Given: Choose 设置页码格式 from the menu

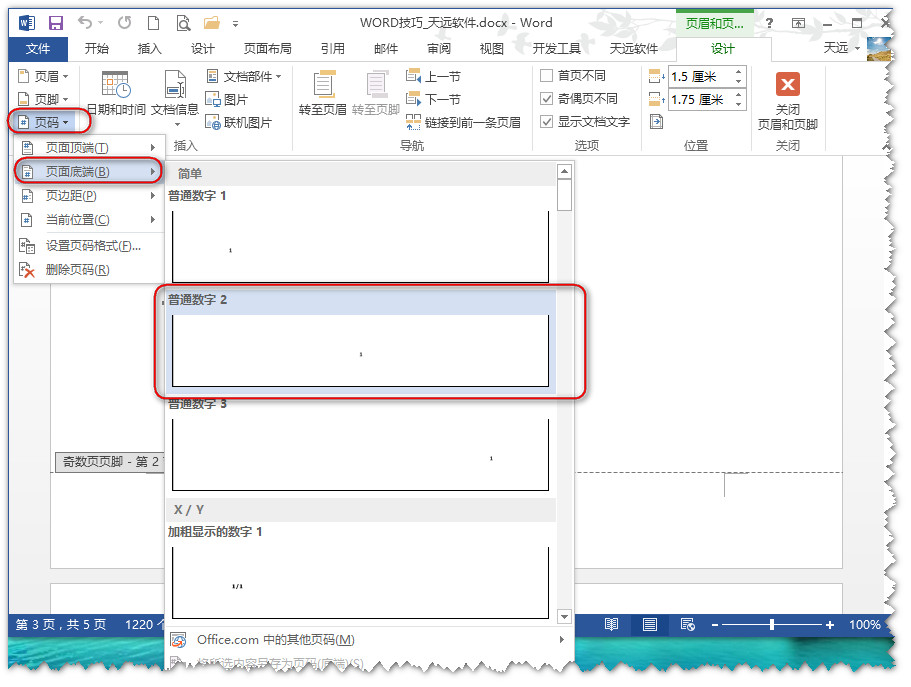Looking at the screenshot, I should click(92, 246).
